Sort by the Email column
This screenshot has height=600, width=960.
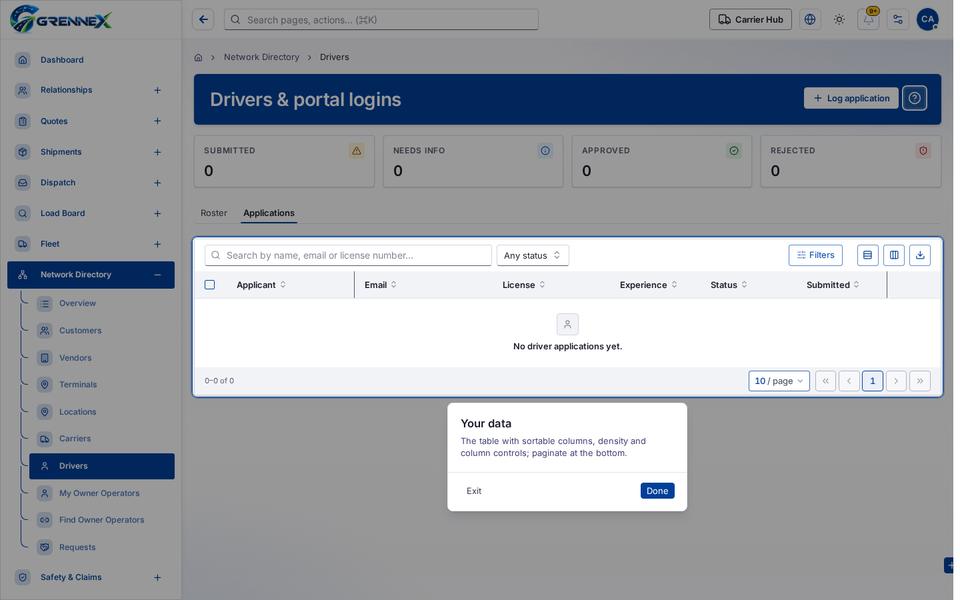click(381, 285)
